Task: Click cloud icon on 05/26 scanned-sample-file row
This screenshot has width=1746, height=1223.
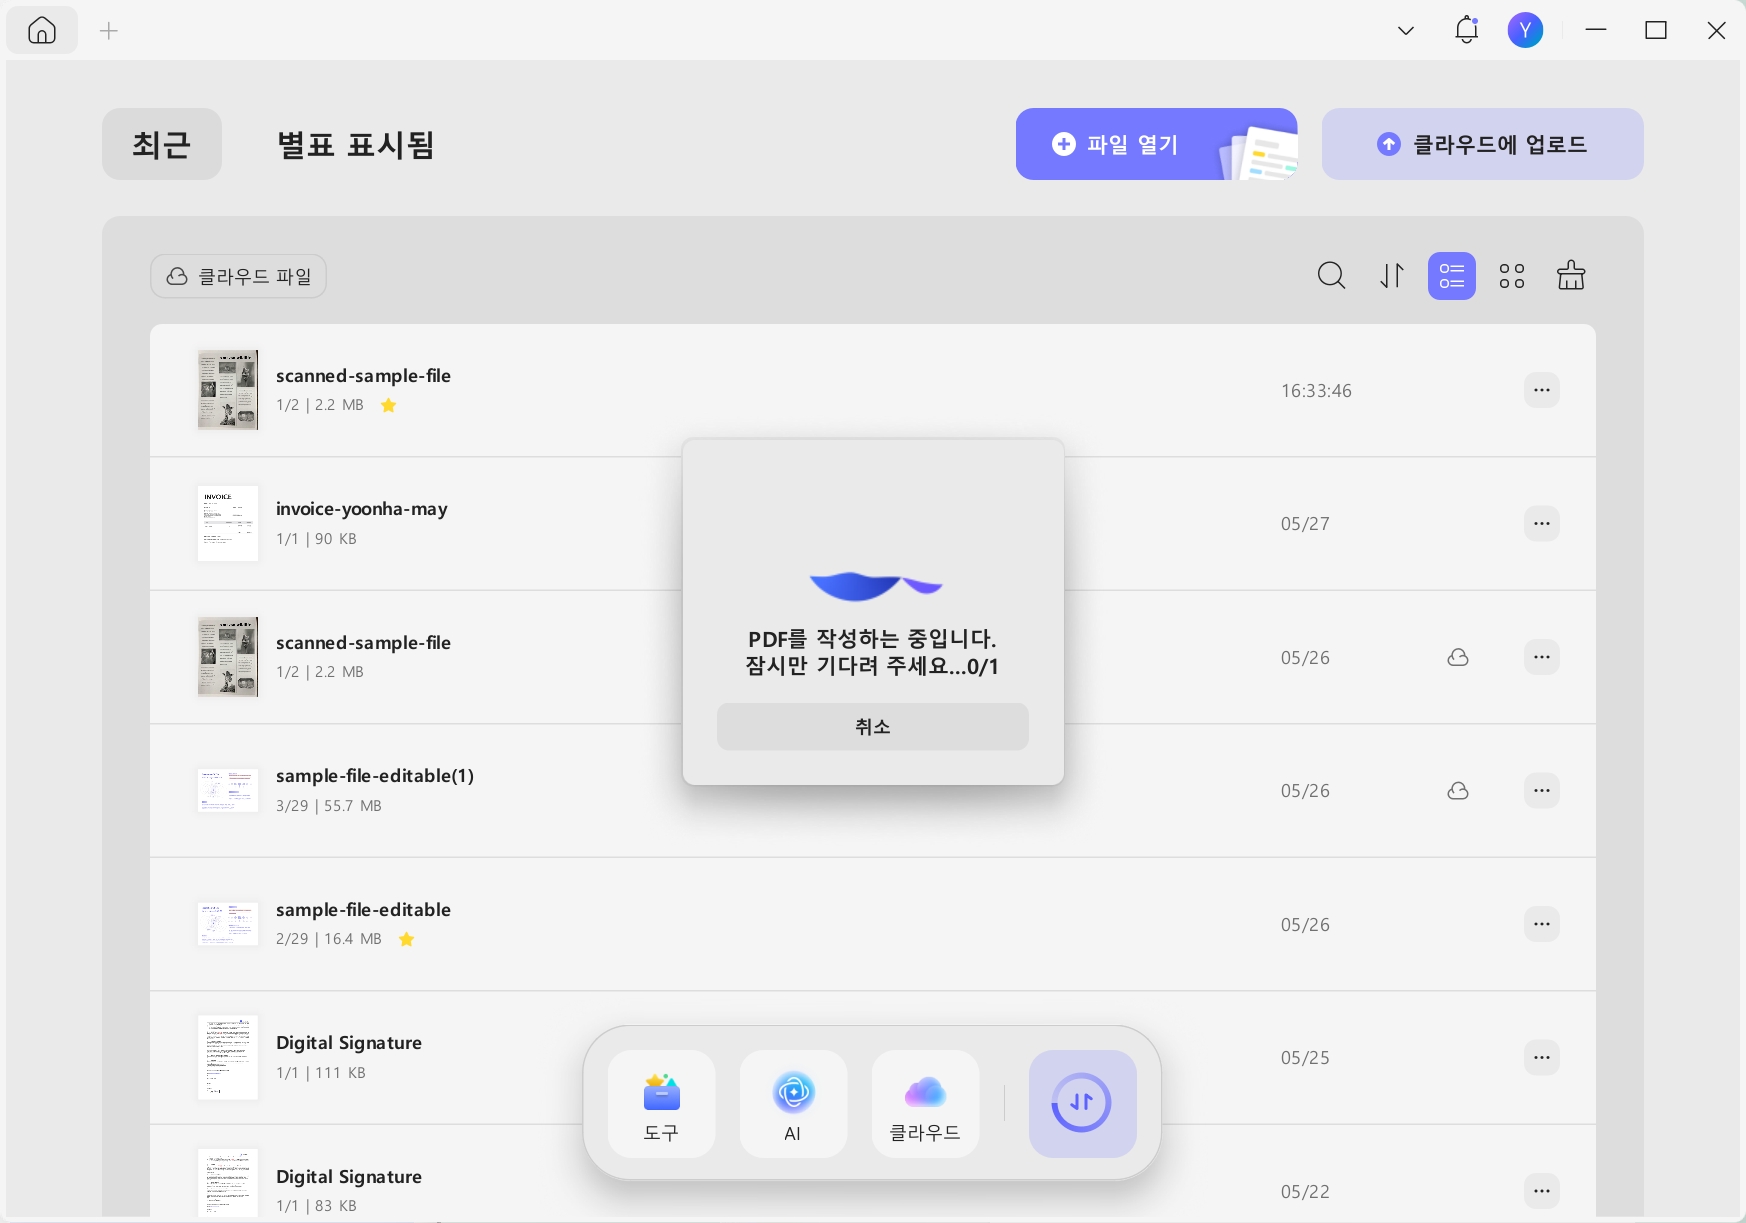Action: pyautogui.click(x=1458, y=657)
